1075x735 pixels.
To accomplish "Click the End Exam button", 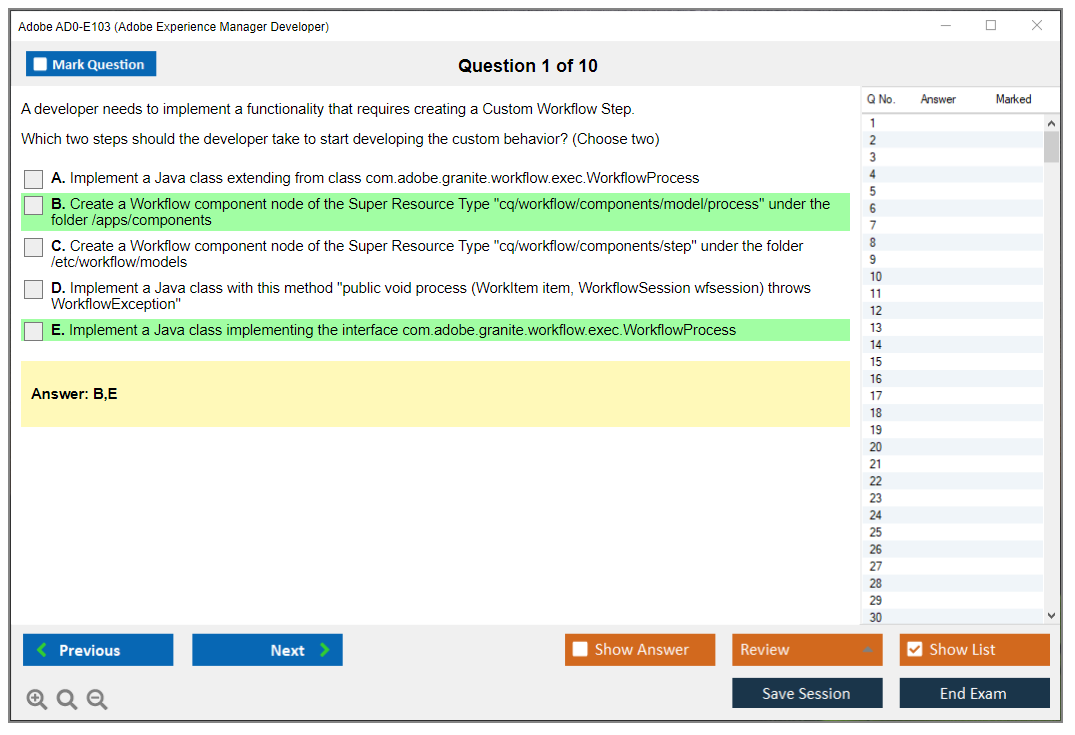I will [973, 693].
